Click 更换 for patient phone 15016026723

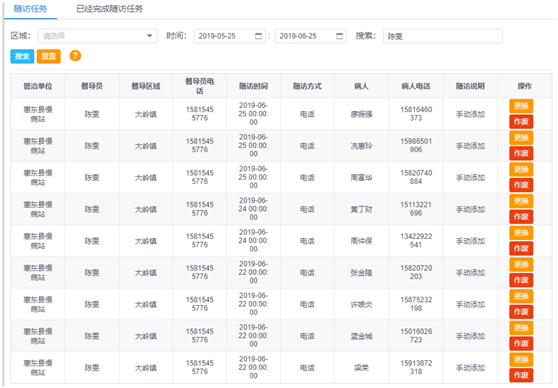coord(521,327)
